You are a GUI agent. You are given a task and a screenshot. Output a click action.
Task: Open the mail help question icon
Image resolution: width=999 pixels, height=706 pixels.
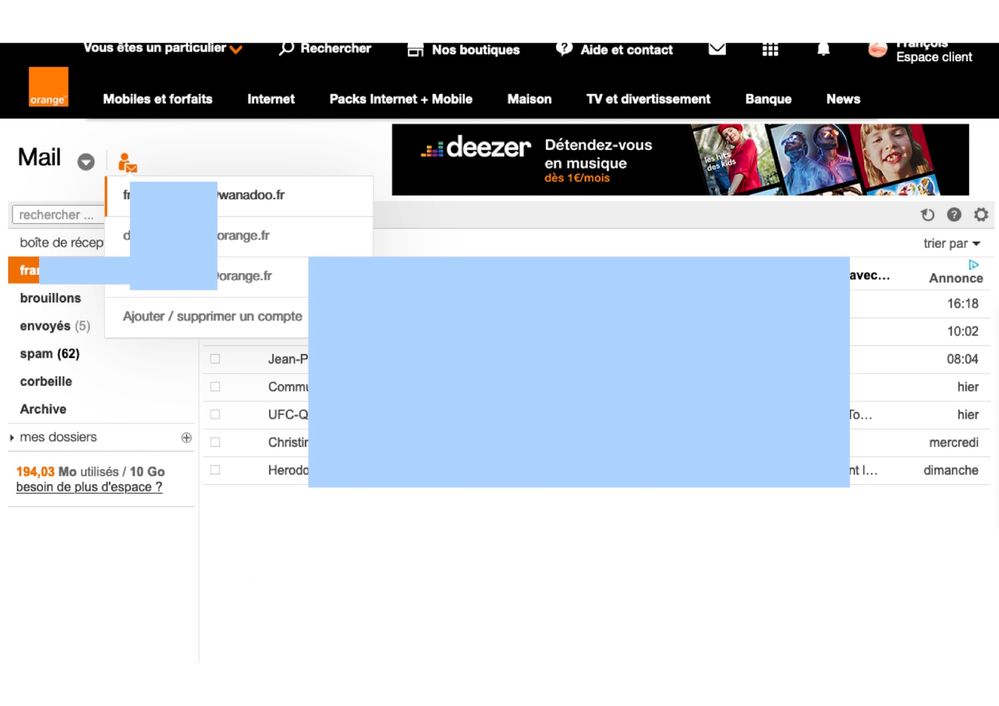954,215
